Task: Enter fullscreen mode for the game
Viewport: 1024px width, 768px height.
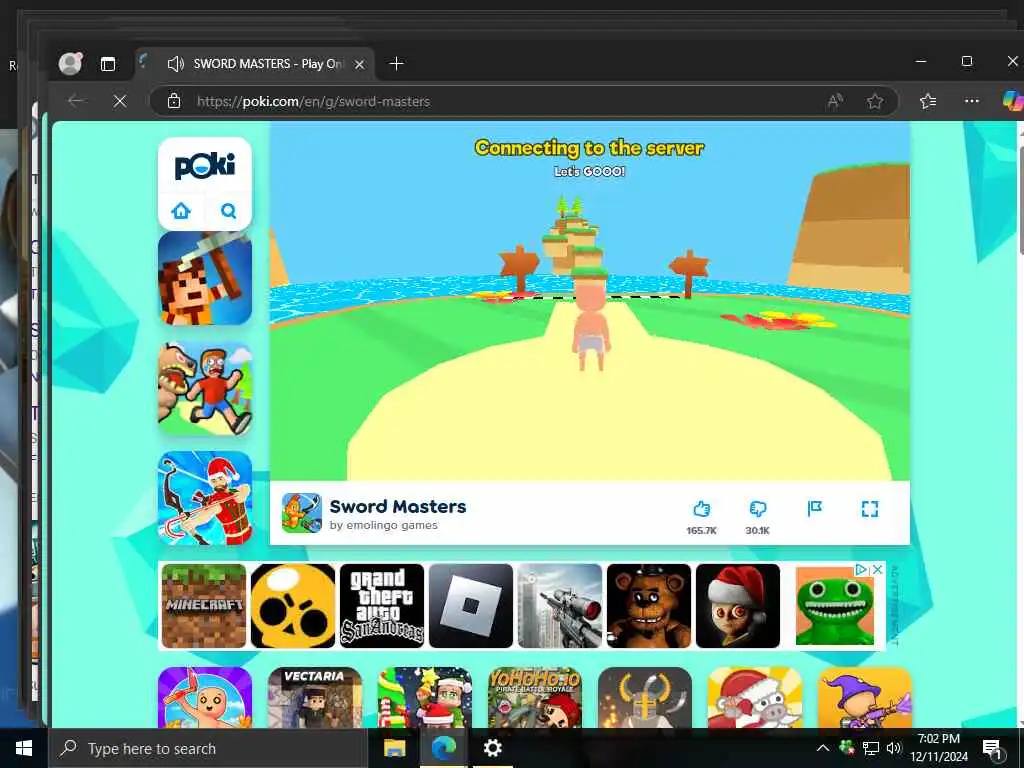Action: point(870,509)
